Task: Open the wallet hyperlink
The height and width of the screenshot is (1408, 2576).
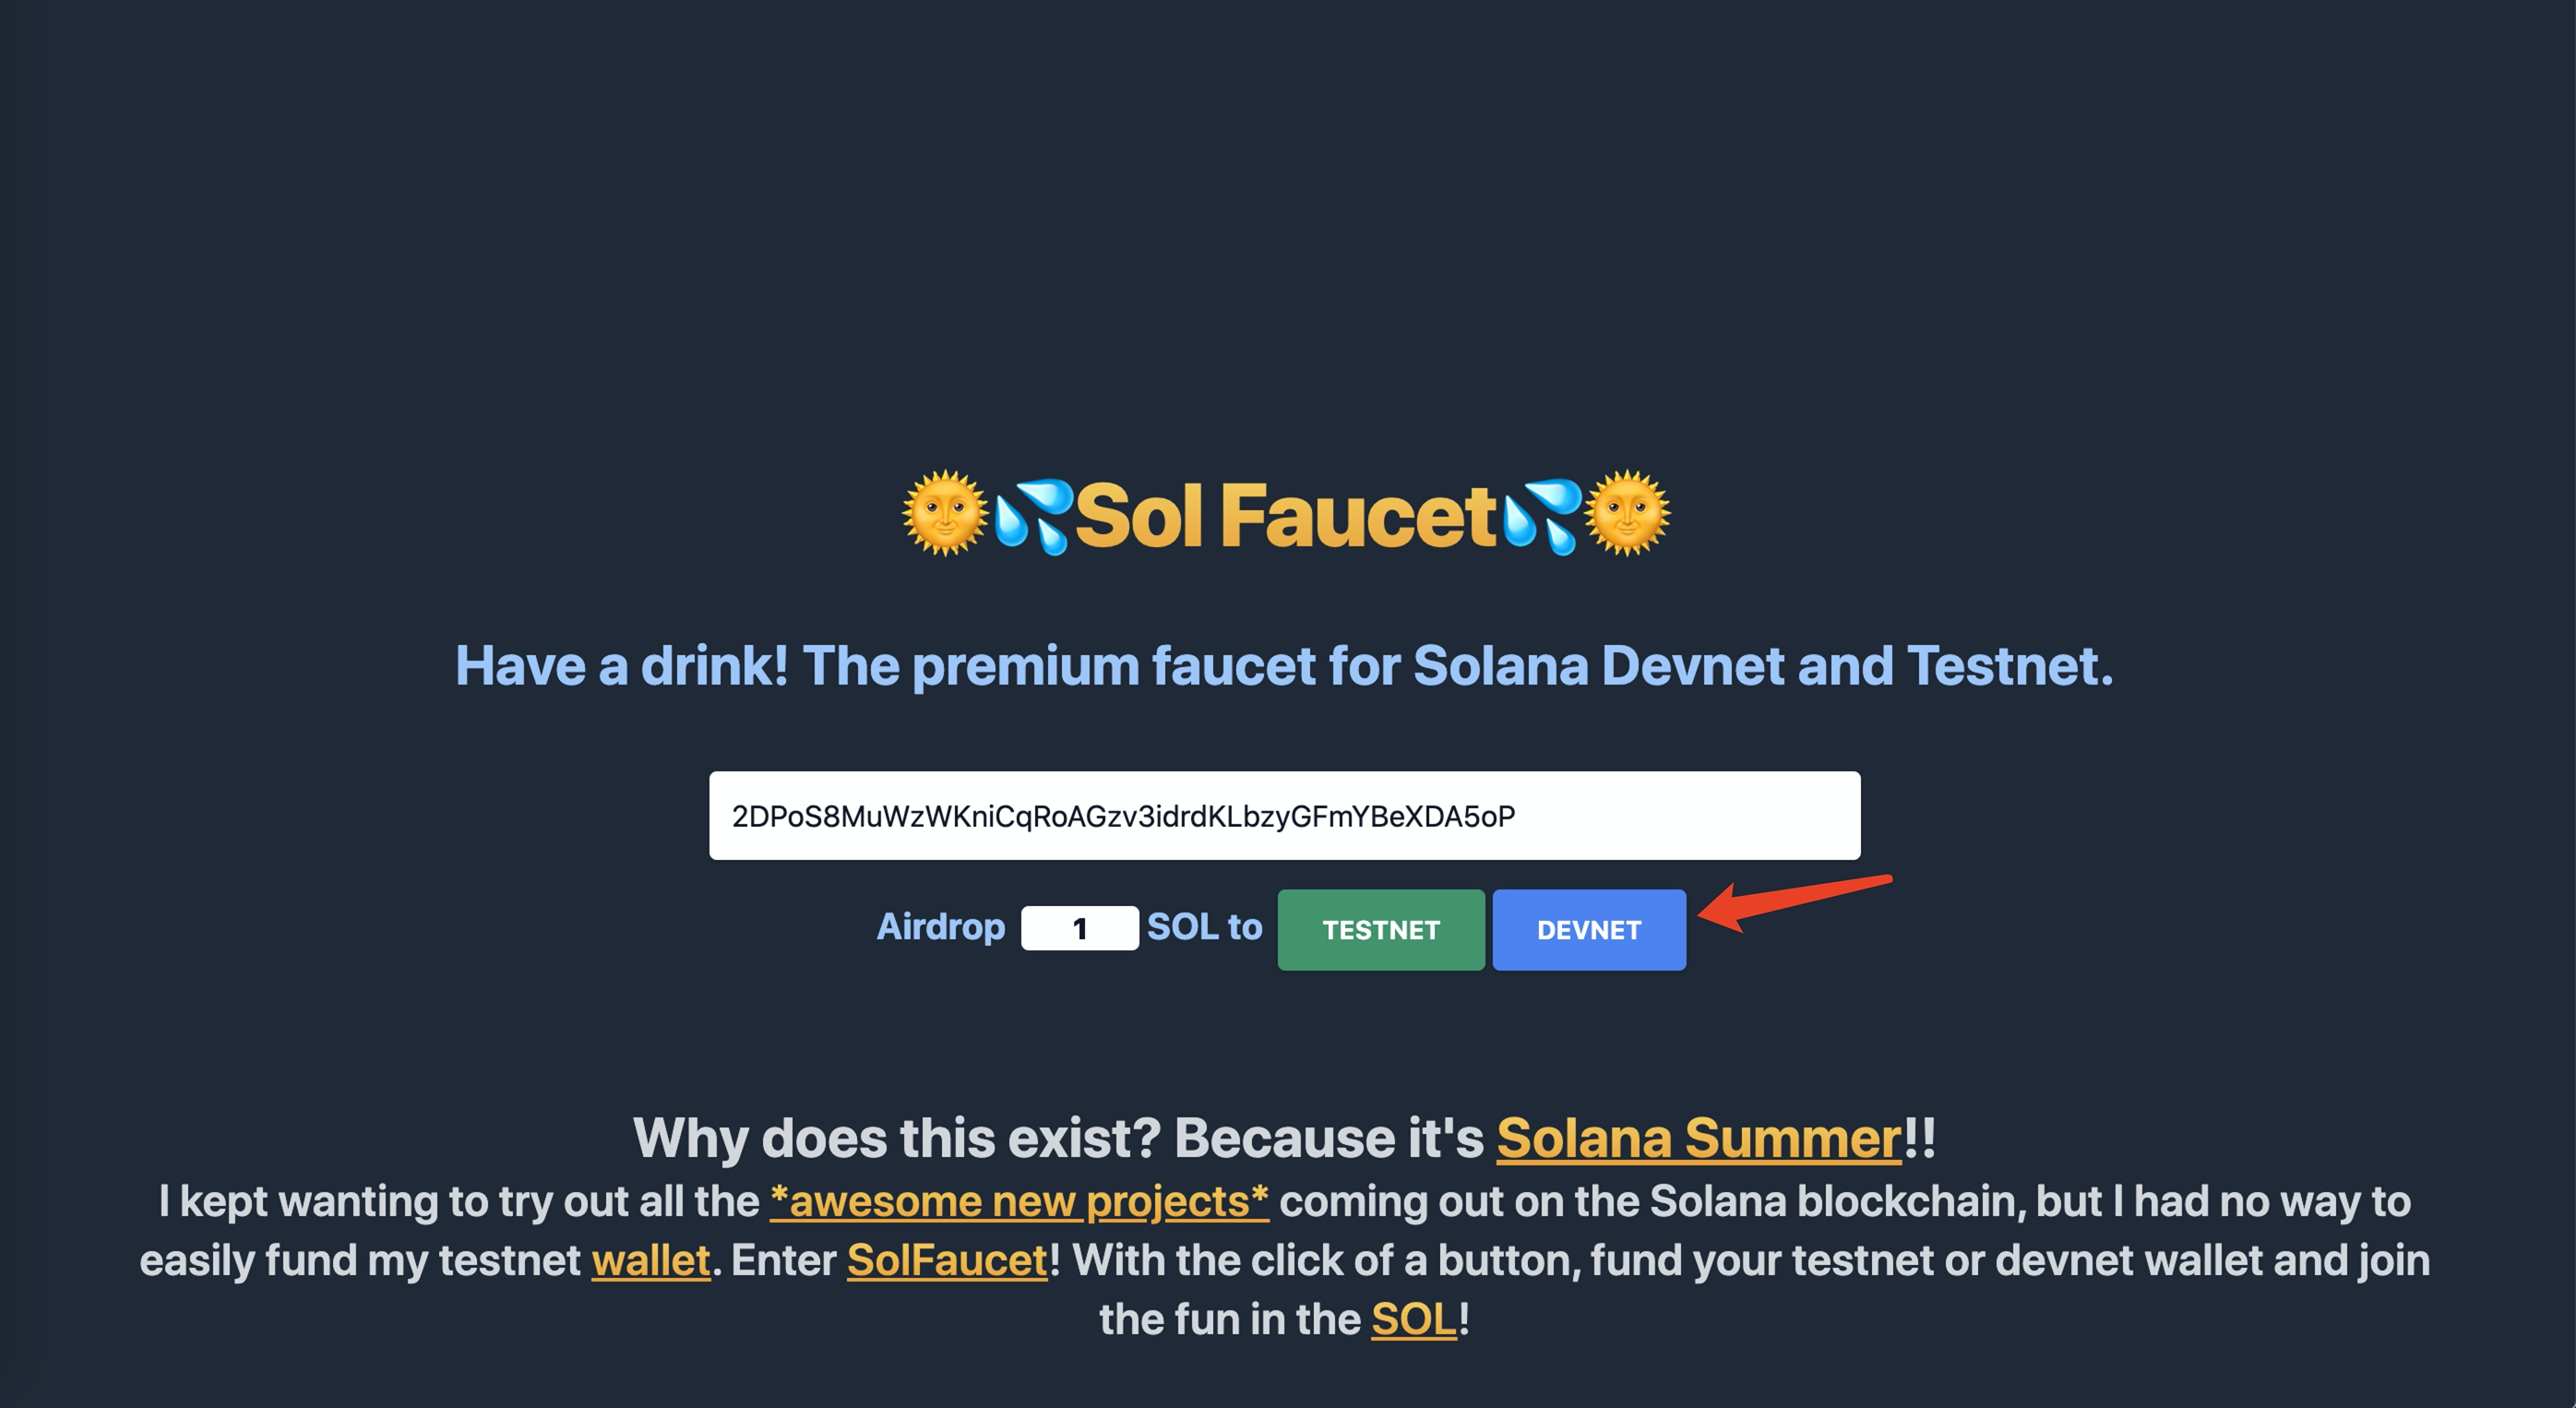Action: [650, 1260]
